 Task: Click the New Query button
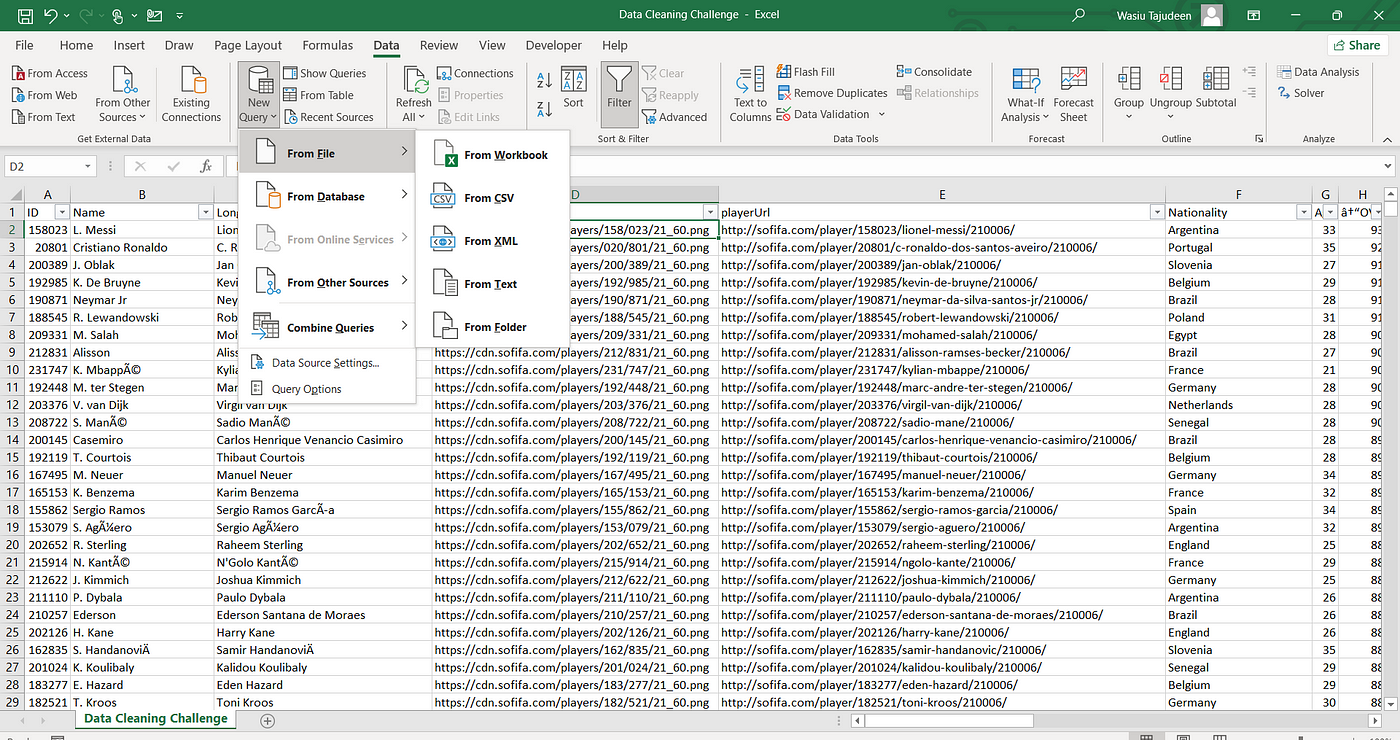coord(259,95)
